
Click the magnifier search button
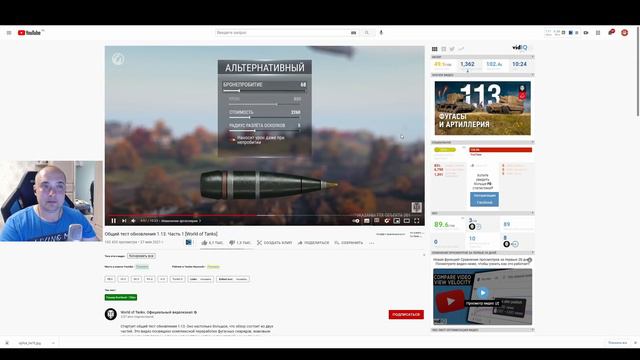367,33
